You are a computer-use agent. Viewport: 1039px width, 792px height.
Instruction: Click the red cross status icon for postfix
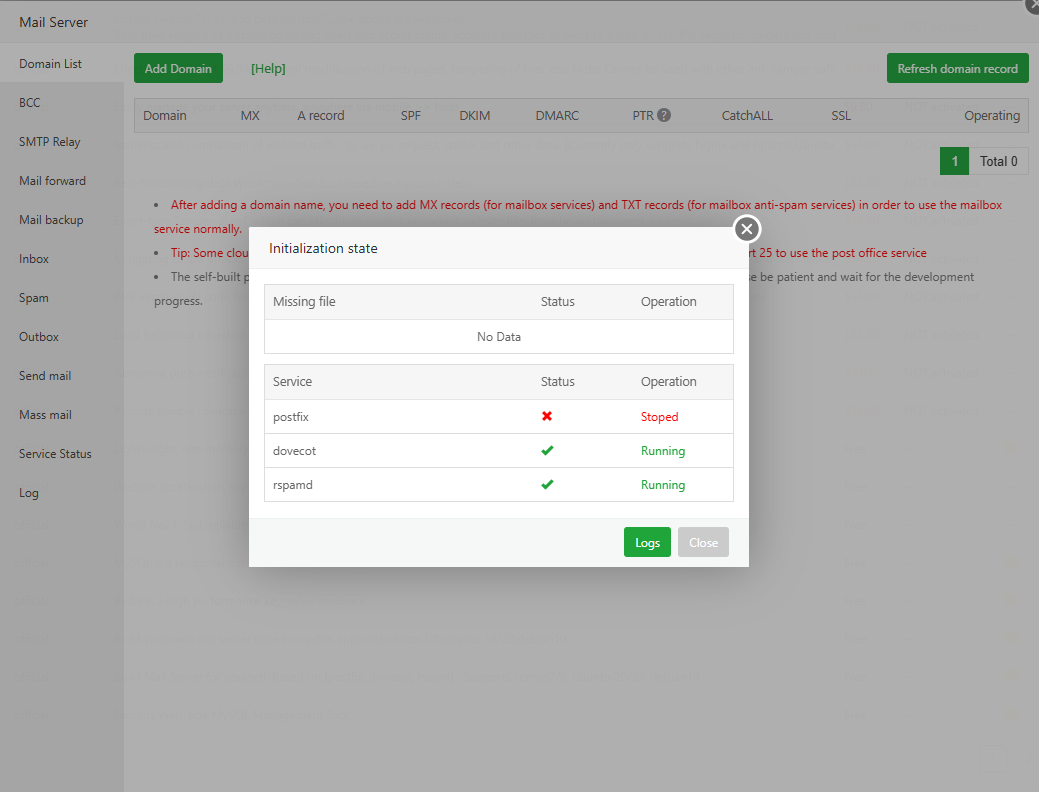547,416
